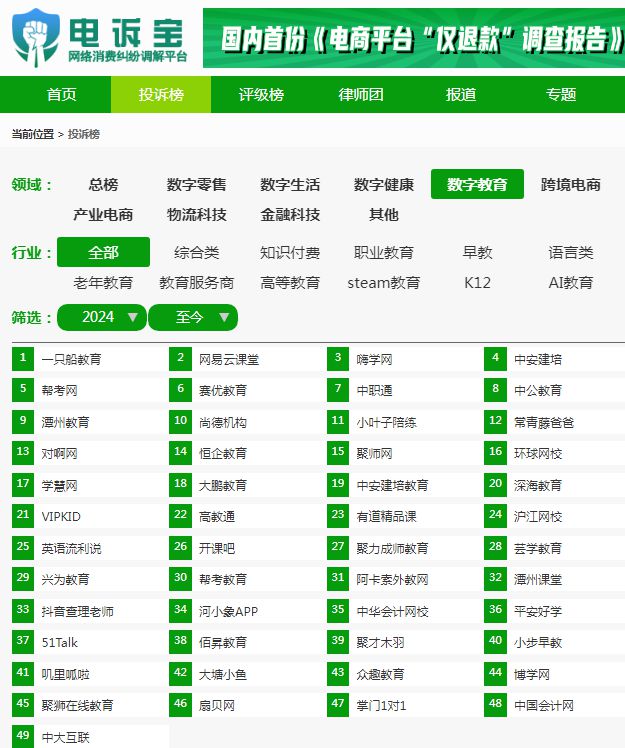This screenshot has width=625, height=748.
Task: Select the 全部 industry filter
Action: [x=103, y=252]
